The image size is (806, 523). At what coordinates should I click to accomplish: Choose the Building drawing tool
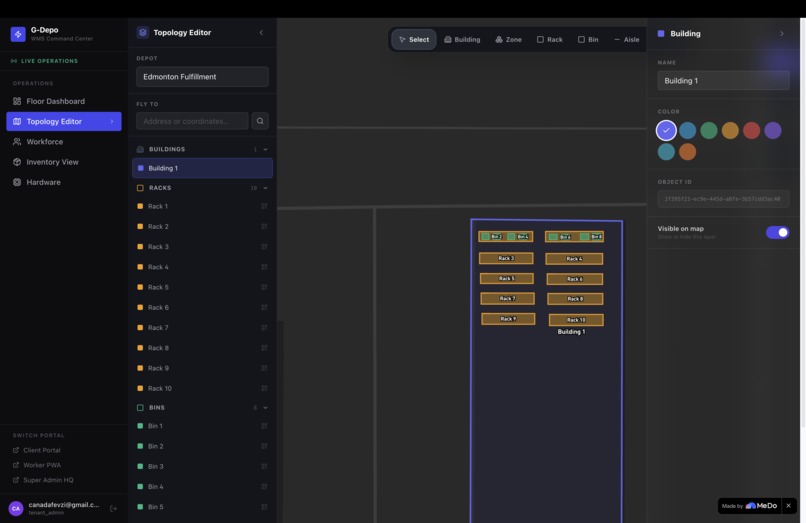tap(462, 40)
